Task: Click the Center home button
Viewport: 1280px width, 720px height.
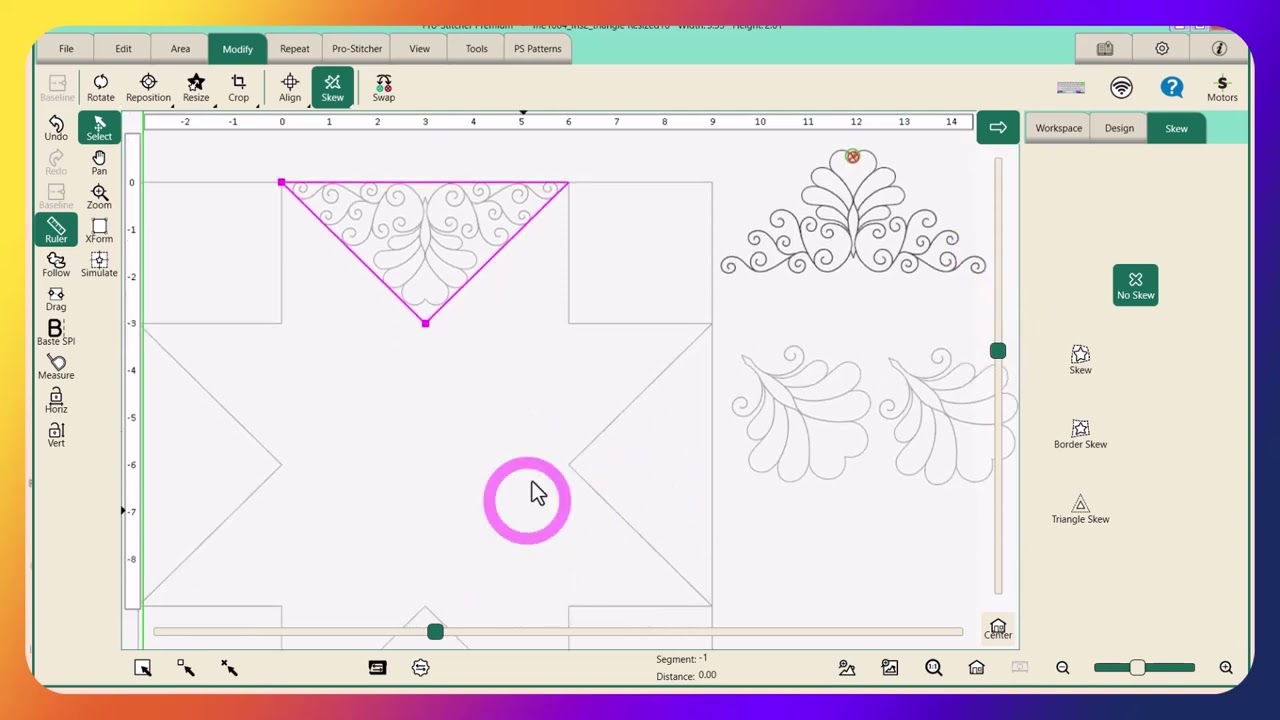Action: [x=998, y=629]
